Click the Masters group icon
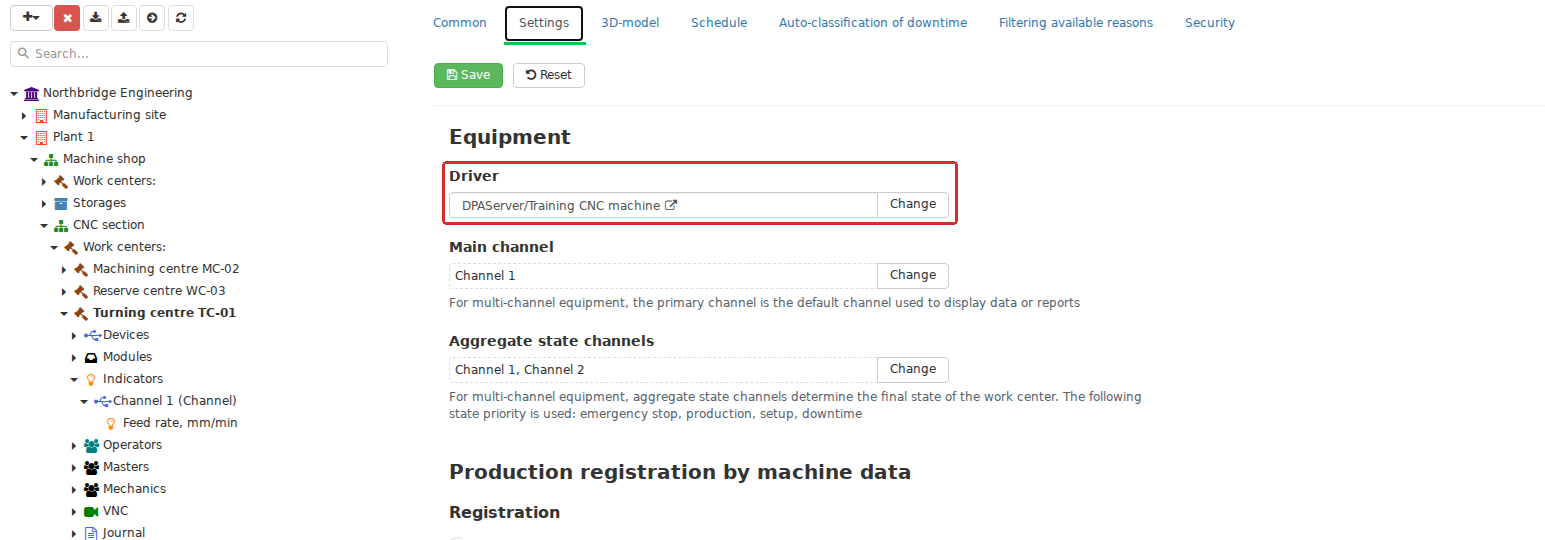The image size is (1545, 540). [x=92, y=467]
